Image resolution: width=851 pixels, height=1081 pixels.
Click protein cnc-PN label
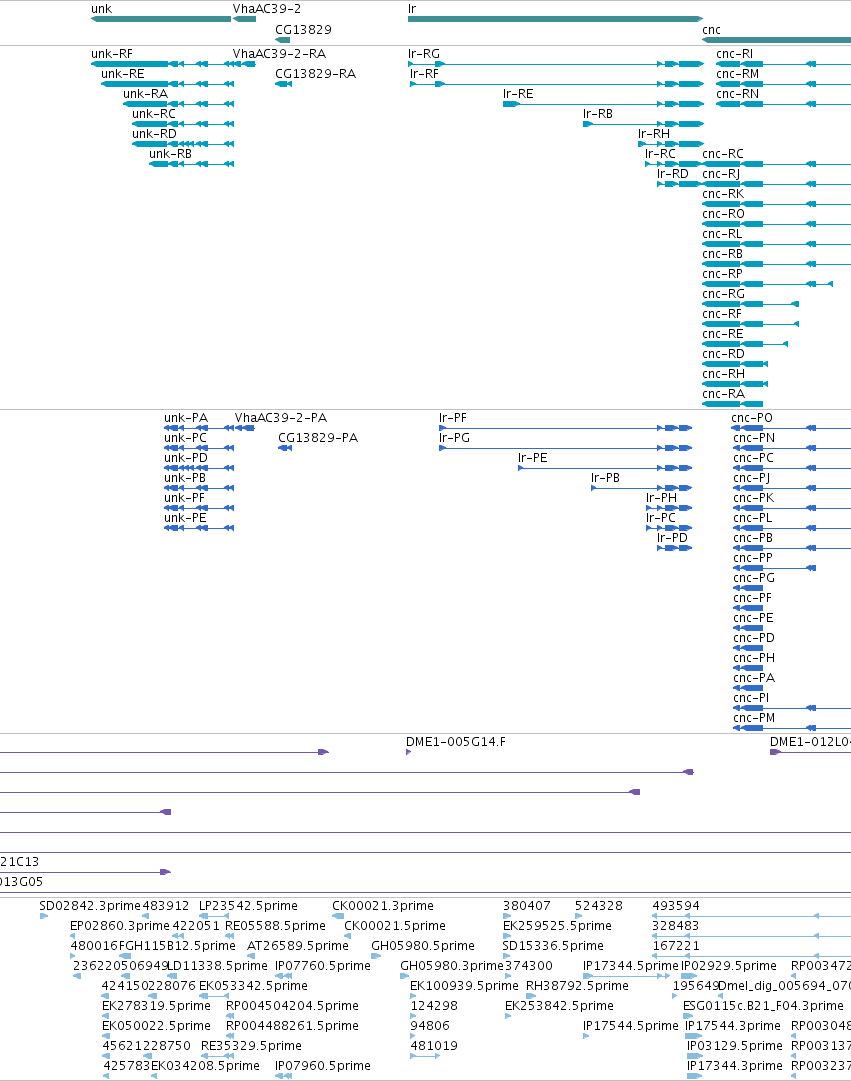[x=754, y=438]
